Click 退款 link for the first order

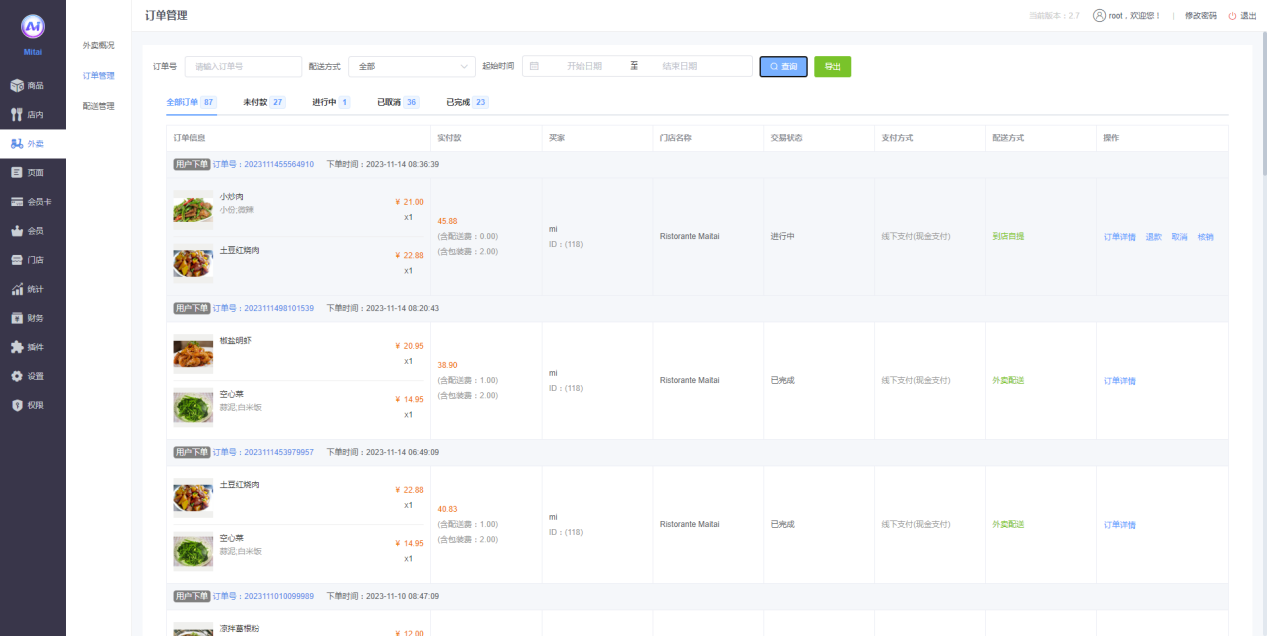coord(1153,237)
